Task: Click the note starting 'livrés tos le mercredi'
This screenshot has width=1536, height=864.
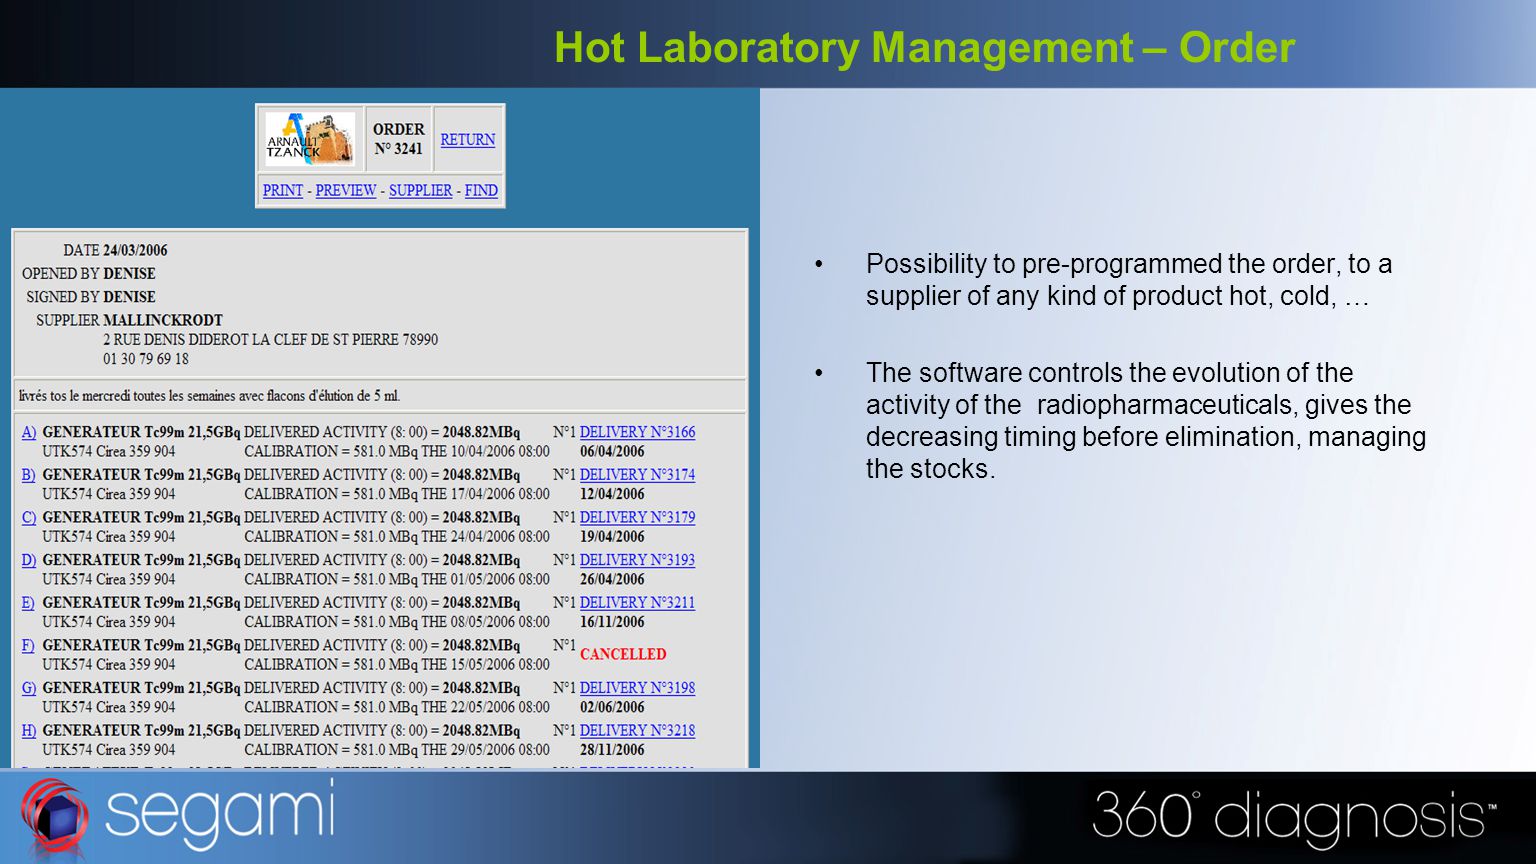Action: coord(209,396)
